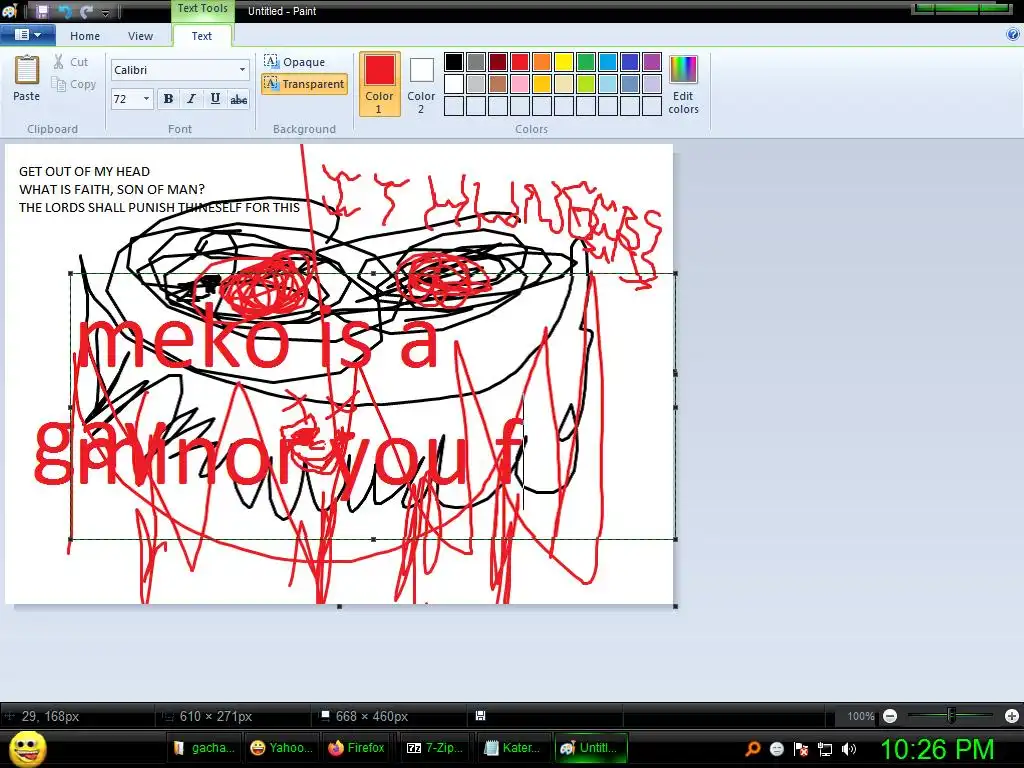This screenshot has height=768, width=1024.
Task: Open the Edit colors dialog
Action: (x=683, y=84)
